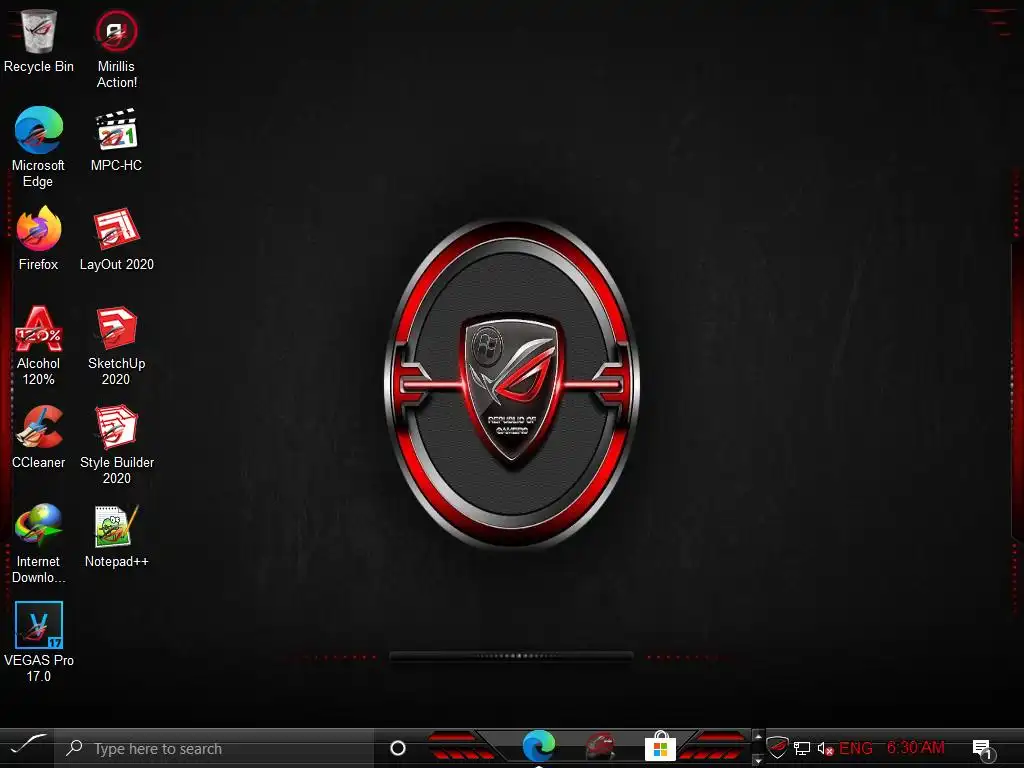
Task: Launch Mirillis Action! from the desktop
Action: (116, 48)
